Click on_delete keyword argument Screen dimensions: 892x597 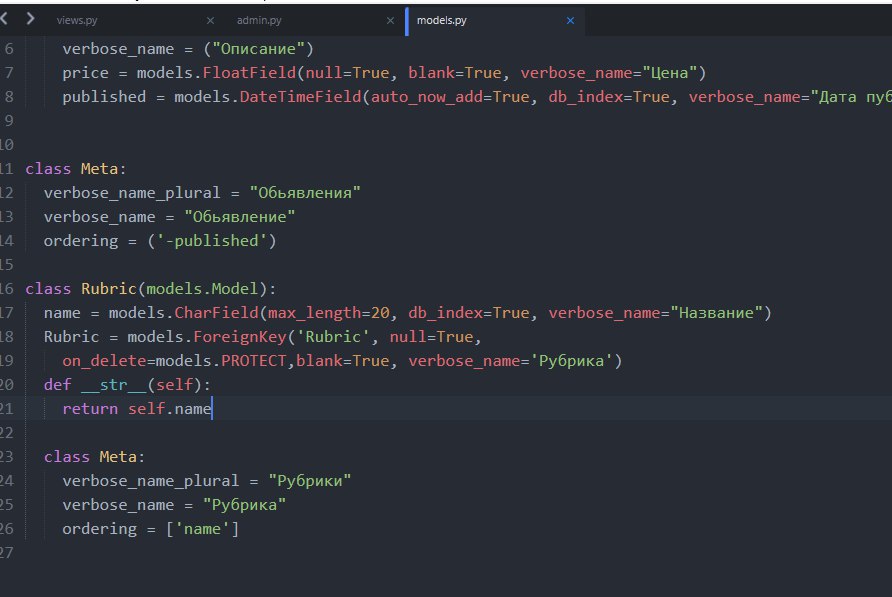click(104, 361)
